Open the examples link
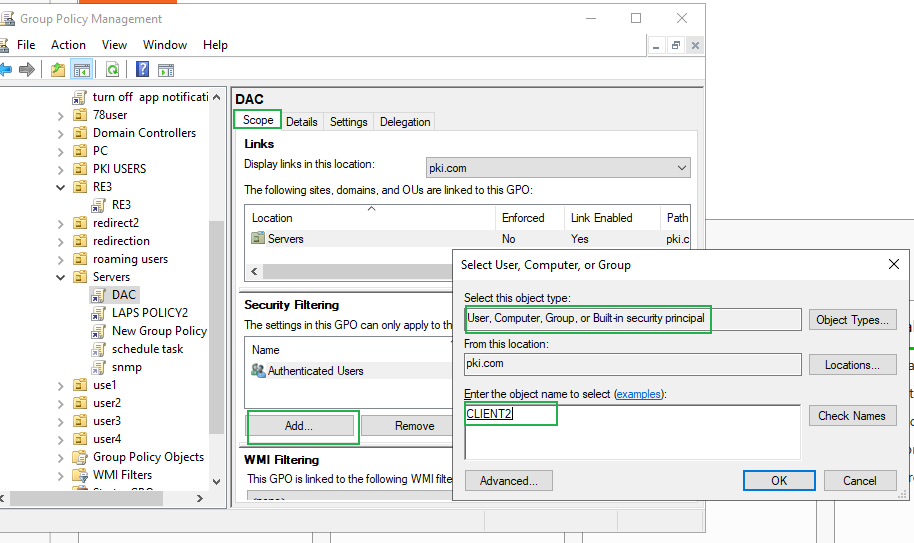This screenshot has height=543, width=914. 638,394
